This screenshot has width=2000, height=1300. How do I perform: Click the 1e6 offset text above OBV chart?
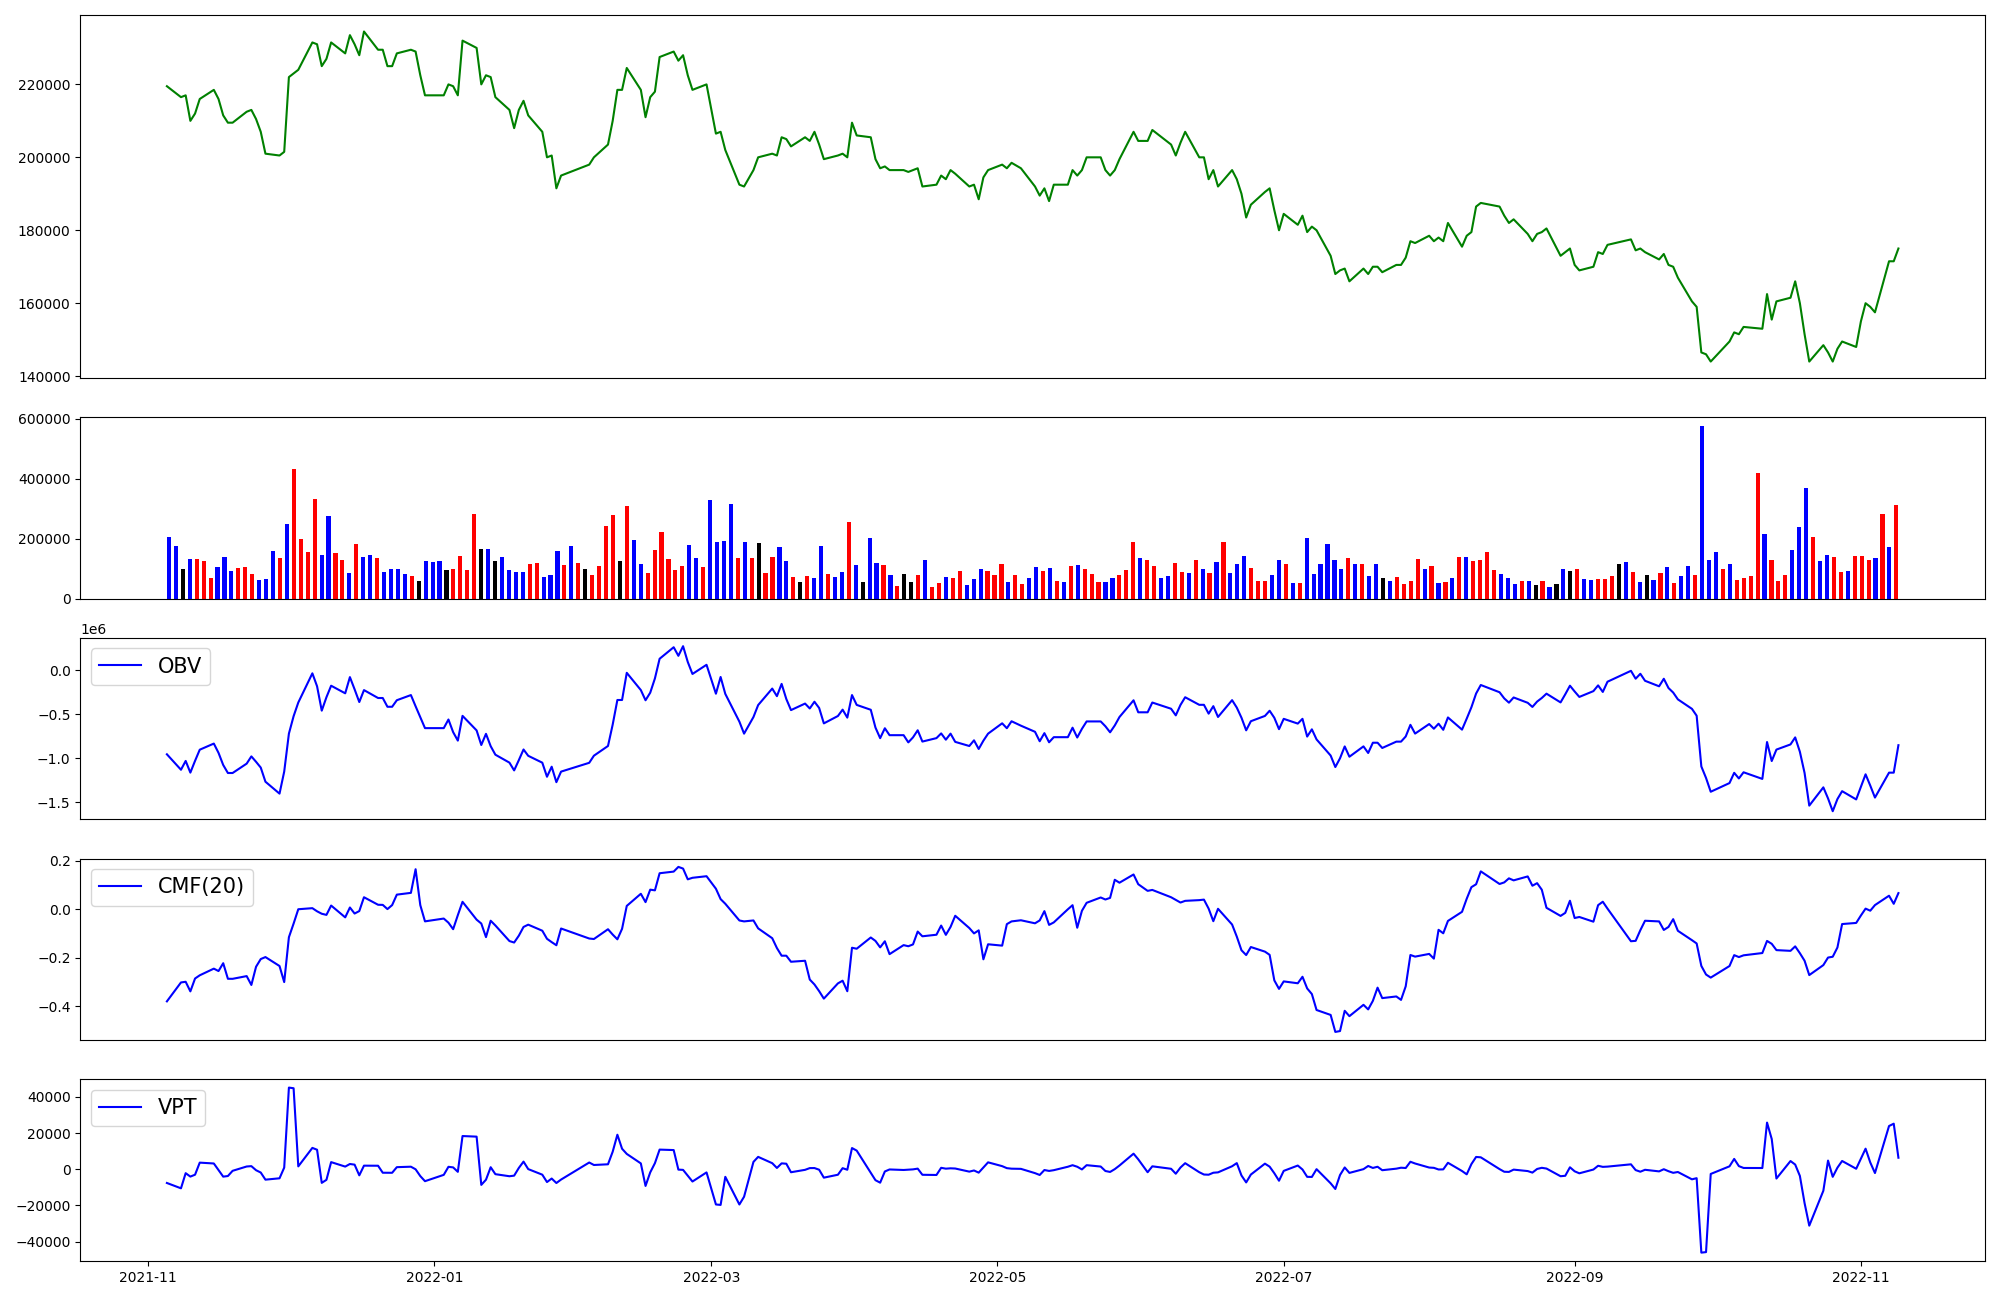pyautogui.click(x=93, y=629)
